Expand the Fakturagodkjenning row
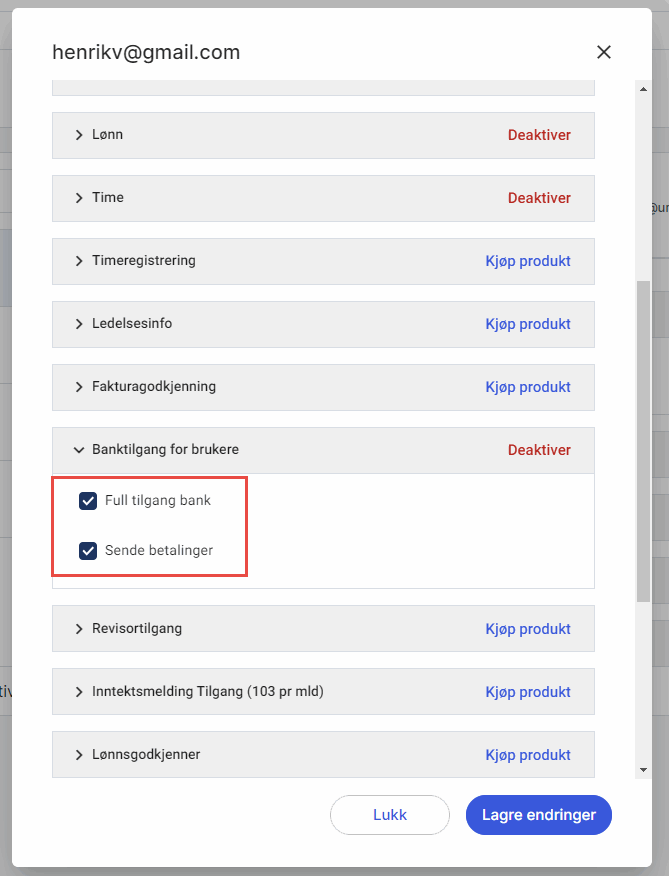The height and width of the screenshot is (876, 669). pos(79,387)
